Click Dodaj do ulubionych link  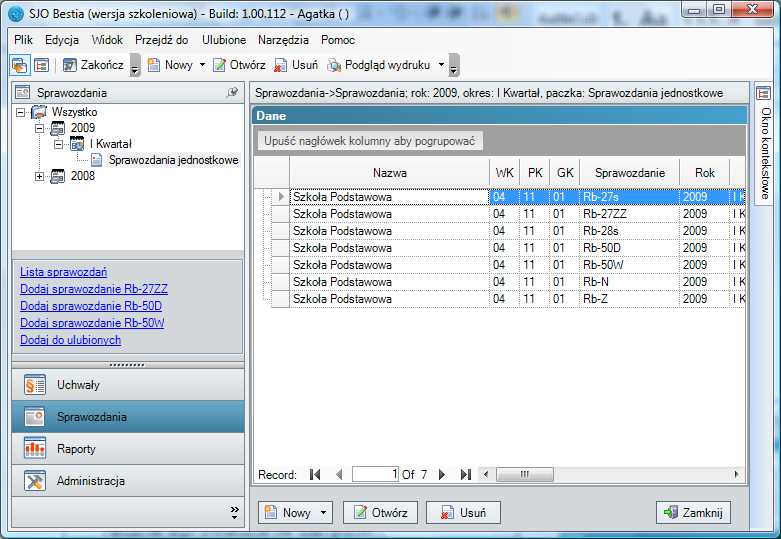tap(70, 340)
